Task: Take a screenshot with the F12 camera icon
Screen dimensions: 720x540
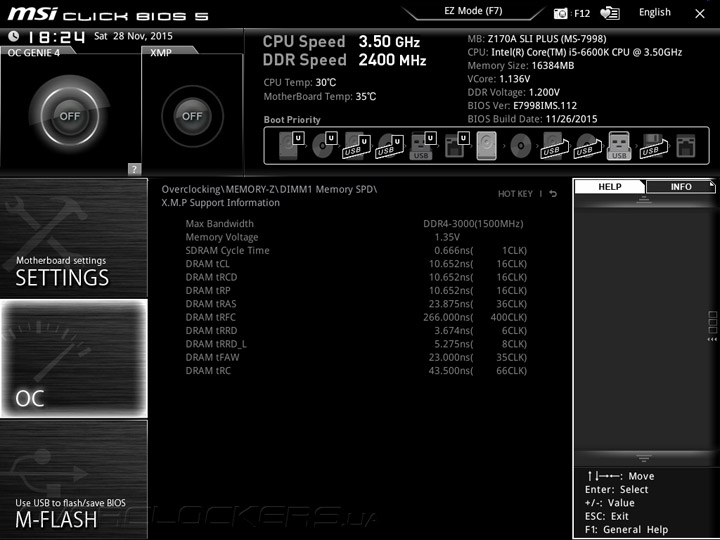Action: [x=560, y=14]
